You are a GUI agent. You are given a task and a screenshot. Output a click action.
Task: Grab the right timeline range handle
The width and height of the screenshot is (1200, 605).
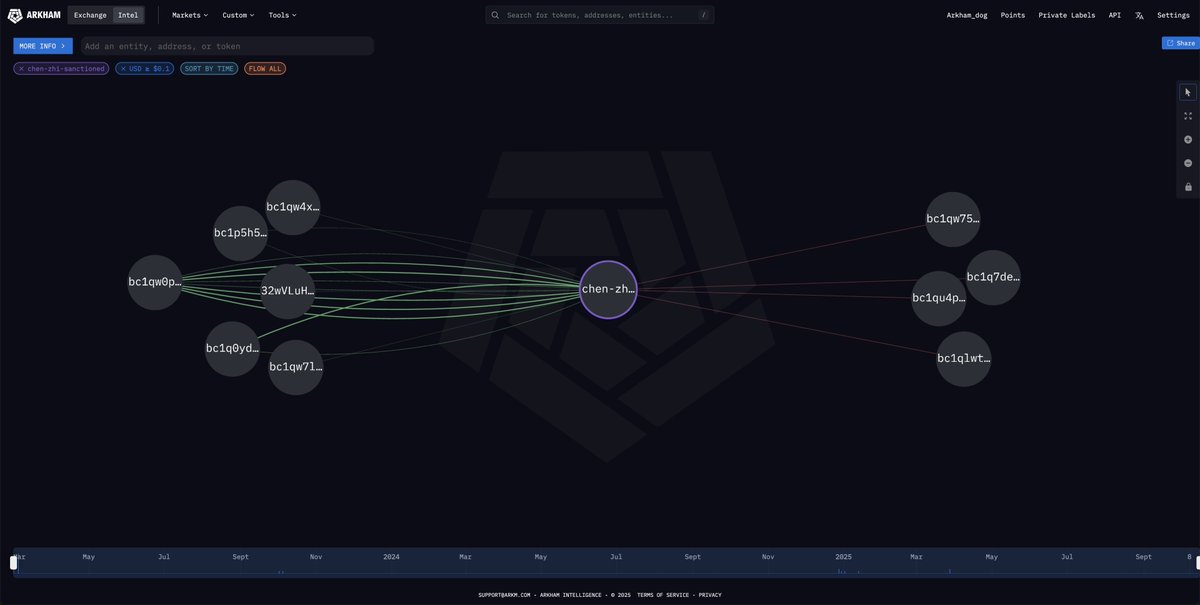(1198, 563)
